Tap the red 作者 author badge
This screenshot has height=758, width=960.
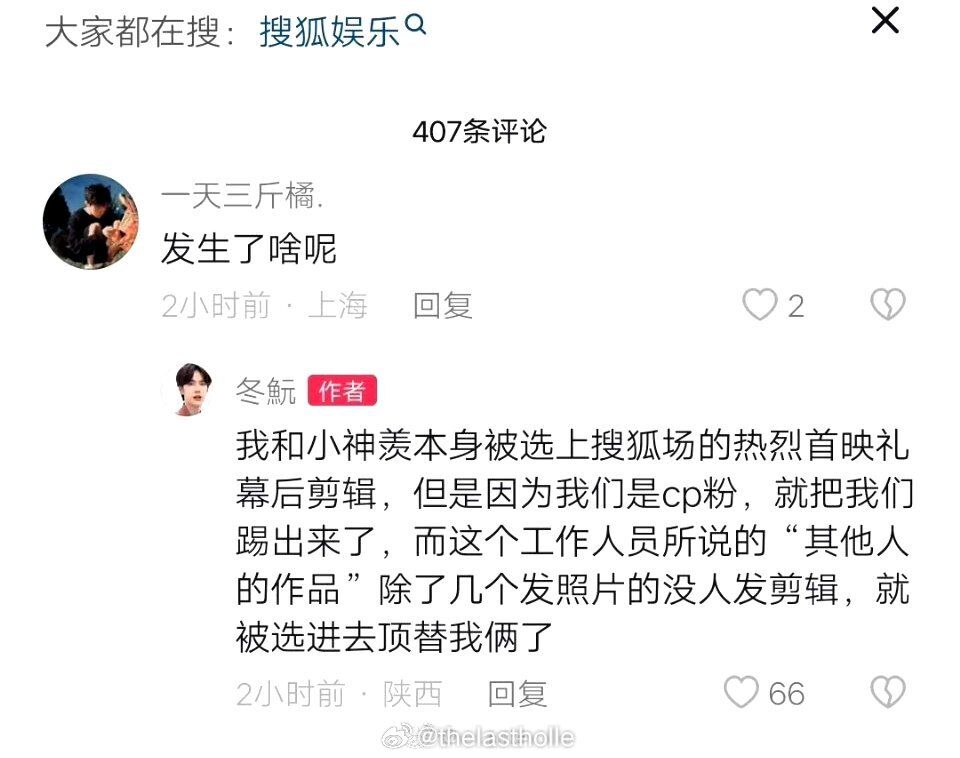click(342, 391)
